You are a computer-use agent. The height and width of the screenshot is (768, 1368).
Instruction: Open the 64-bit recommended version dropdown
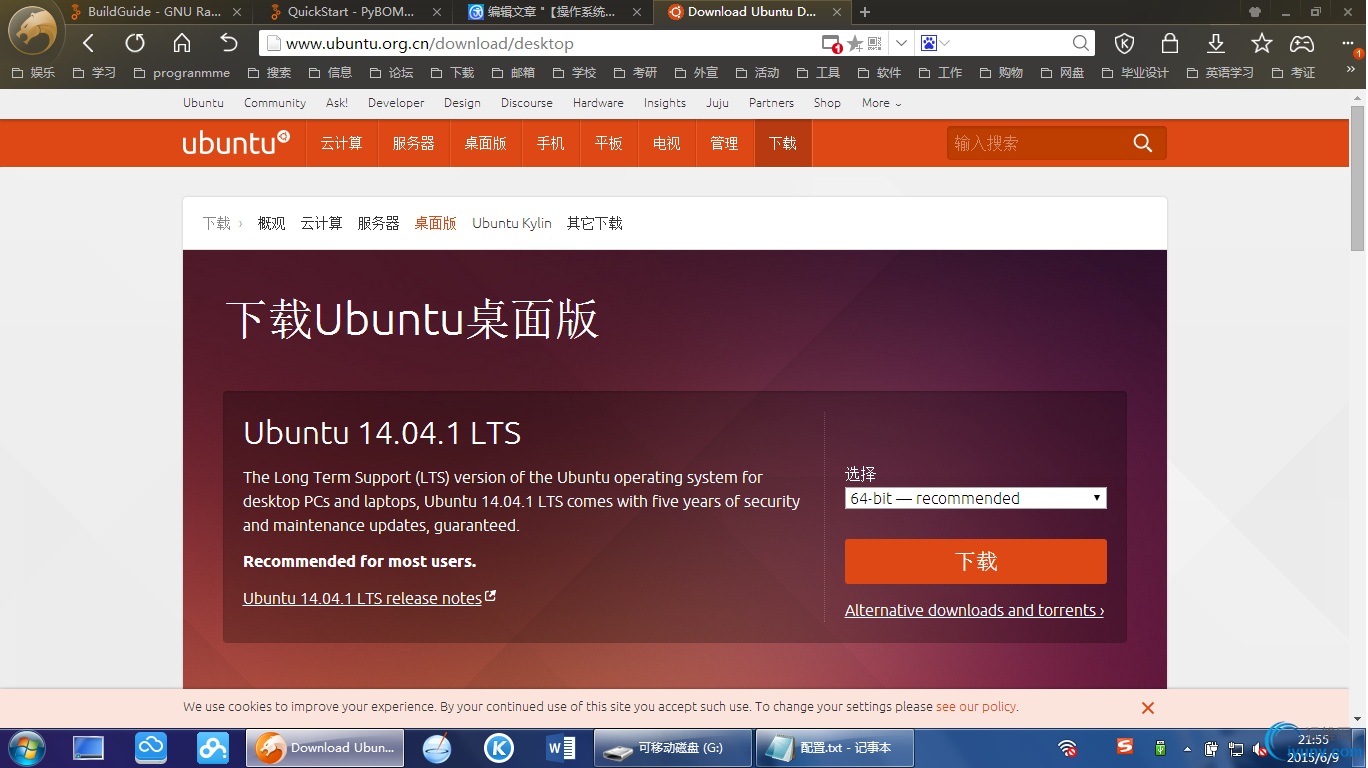[975, 498]
